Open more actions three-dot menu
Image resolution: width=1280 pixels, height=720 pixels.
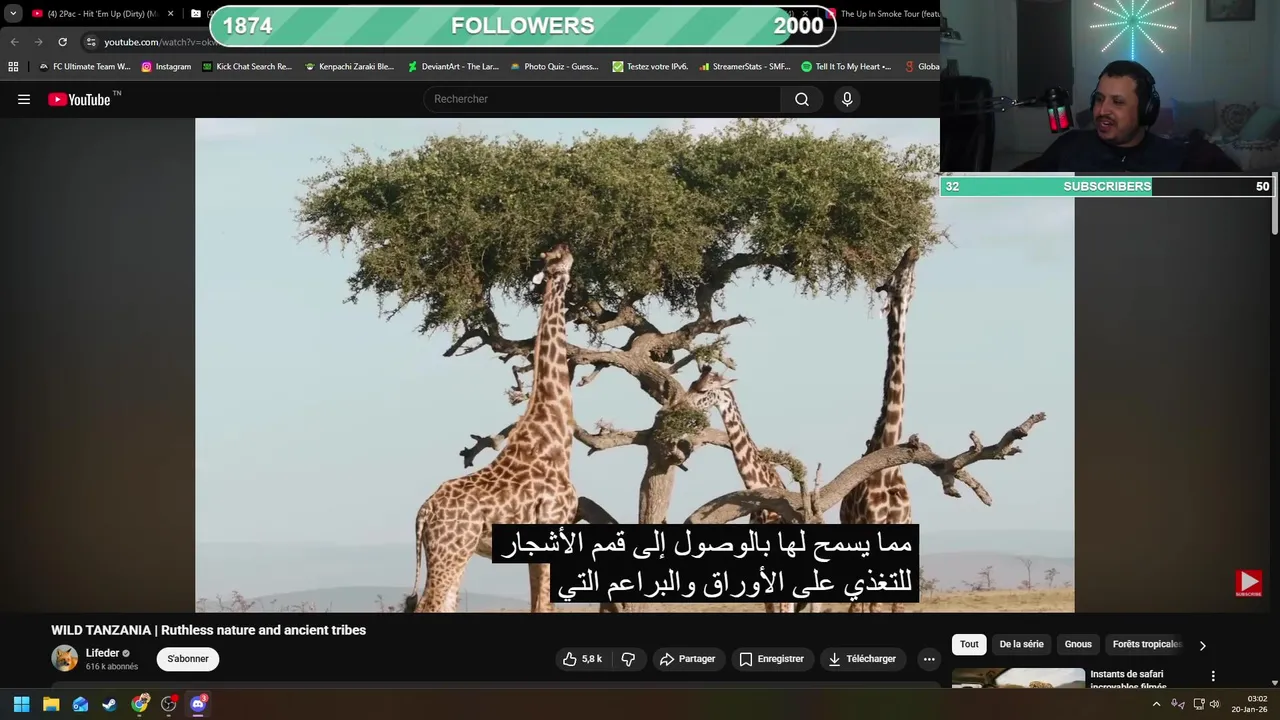pos(929,659)
